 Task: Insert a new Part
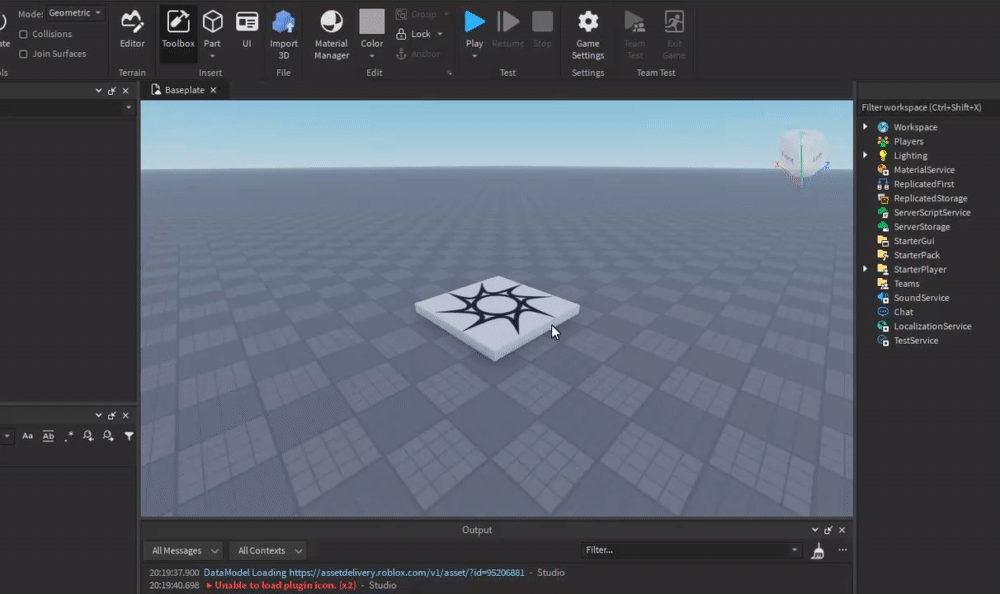(x=212, y=29)
